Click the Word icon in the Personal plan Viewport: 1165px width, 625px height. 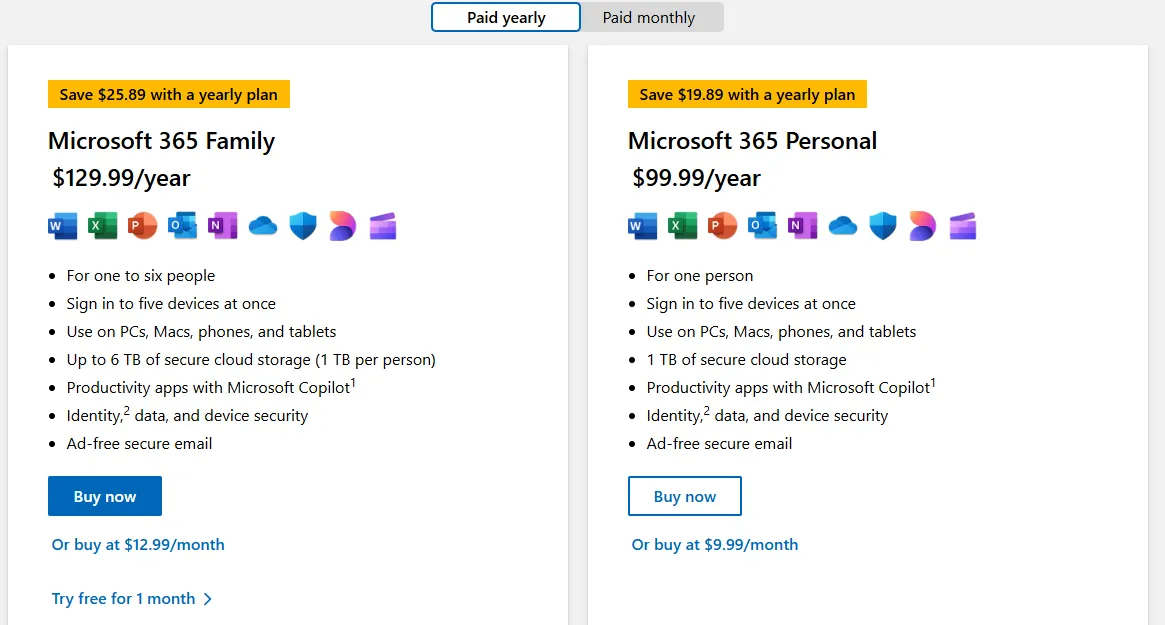642,226
